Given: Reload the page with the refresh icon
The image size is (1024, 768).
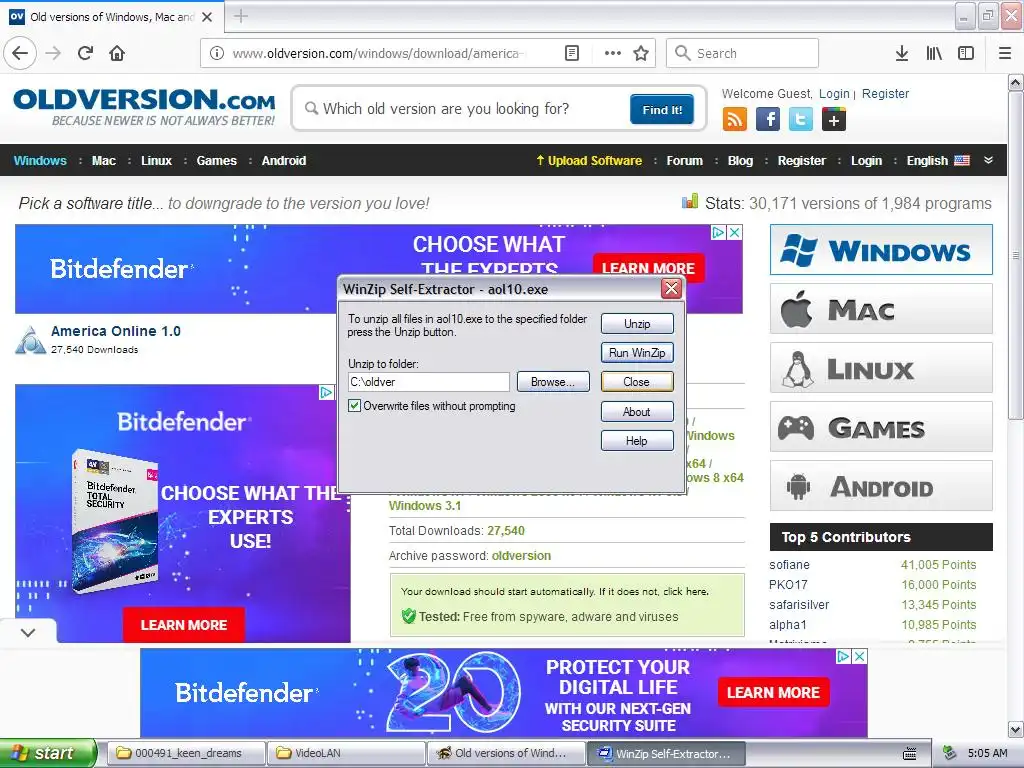Looking at the screenshot, I should (x=85, y=53).
